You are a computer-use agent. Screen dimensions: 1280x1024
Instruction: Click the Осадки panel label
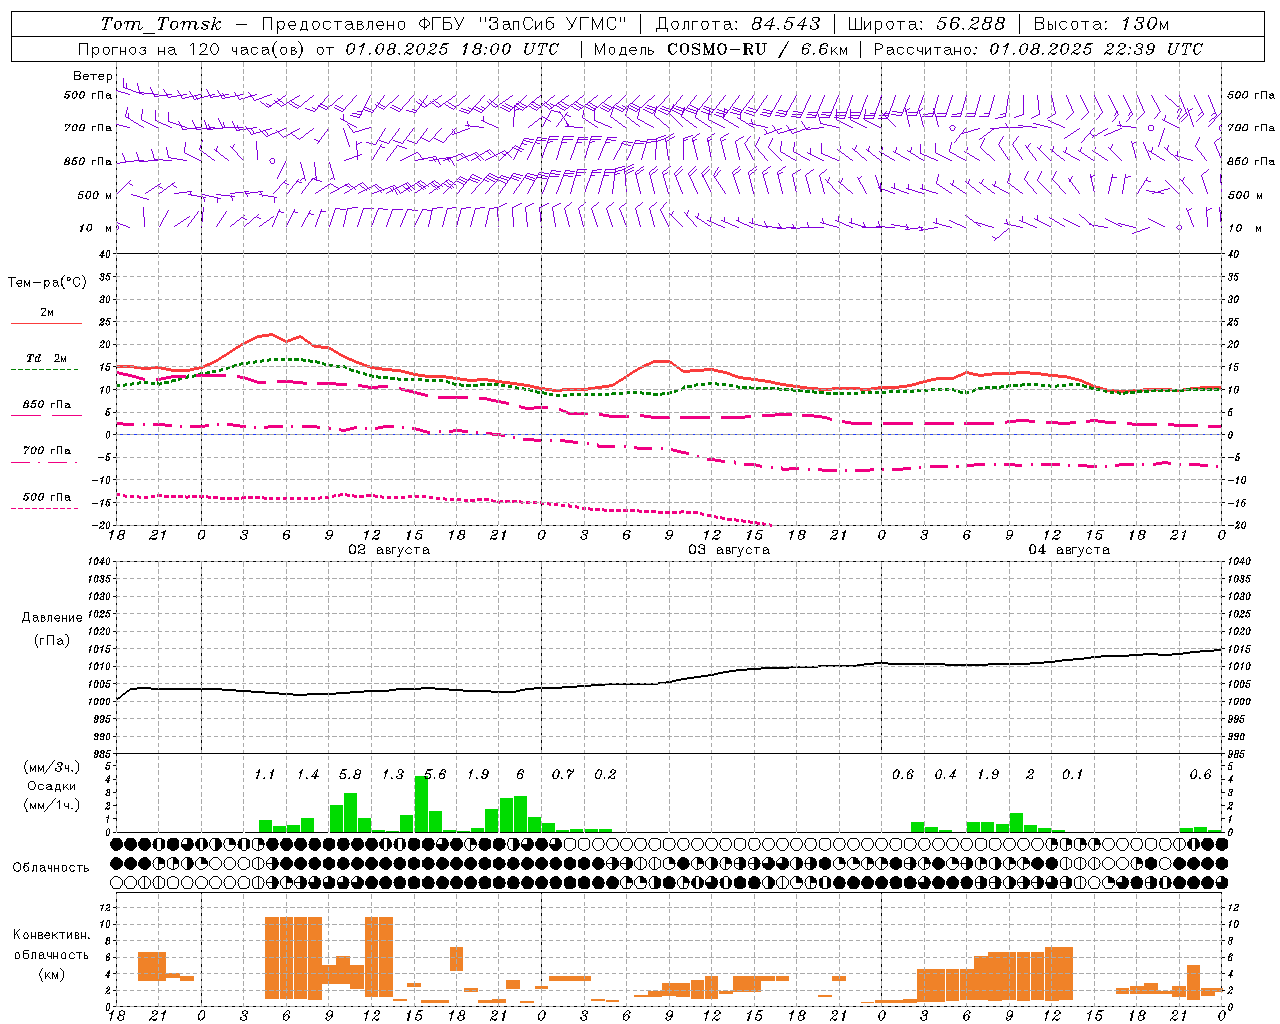(51, 786)
